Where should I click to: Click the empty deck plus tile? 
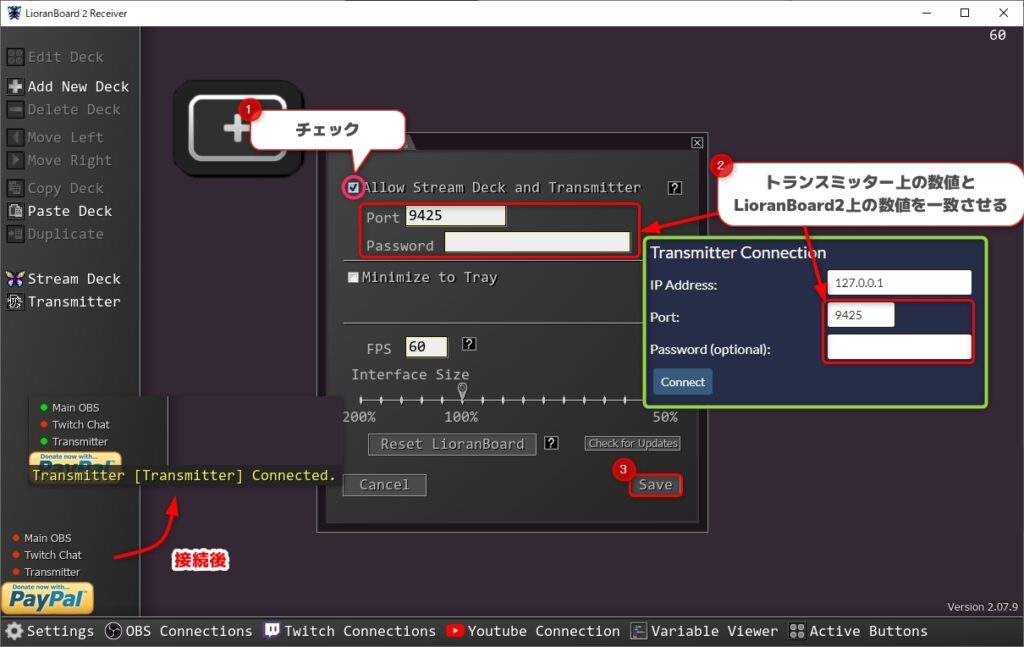pos(238,128)
